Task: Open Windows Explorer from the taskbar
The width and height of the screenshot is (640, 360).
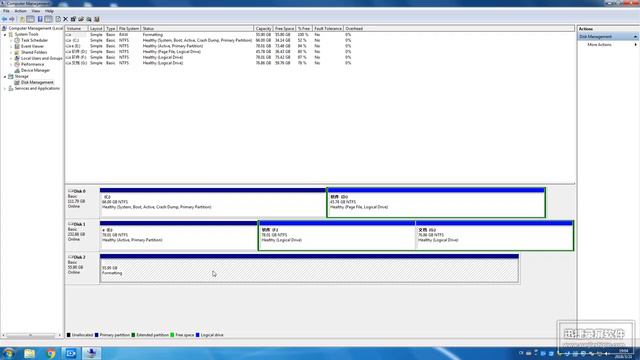Action: [29, 353]
